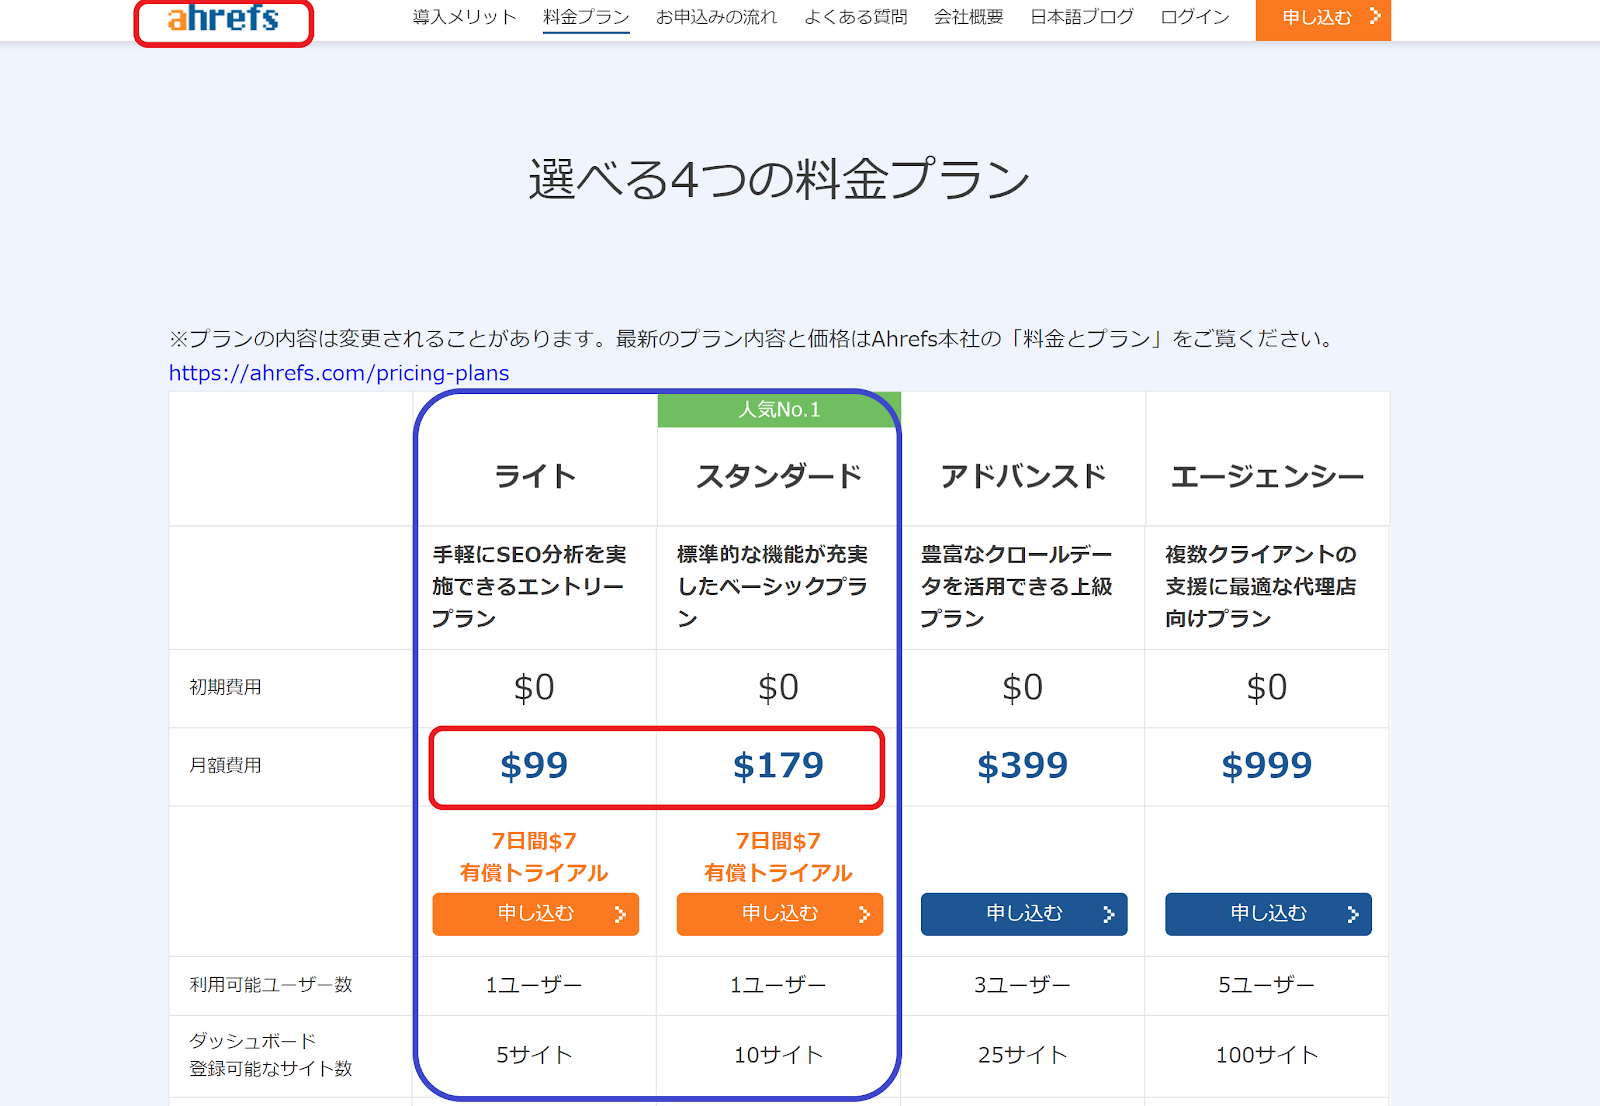This screenshot has width=1600, height=1106.
Task: Click 手軽にSEO分析を実施できるエントリープラン description
Action: (x=529, y=587)
